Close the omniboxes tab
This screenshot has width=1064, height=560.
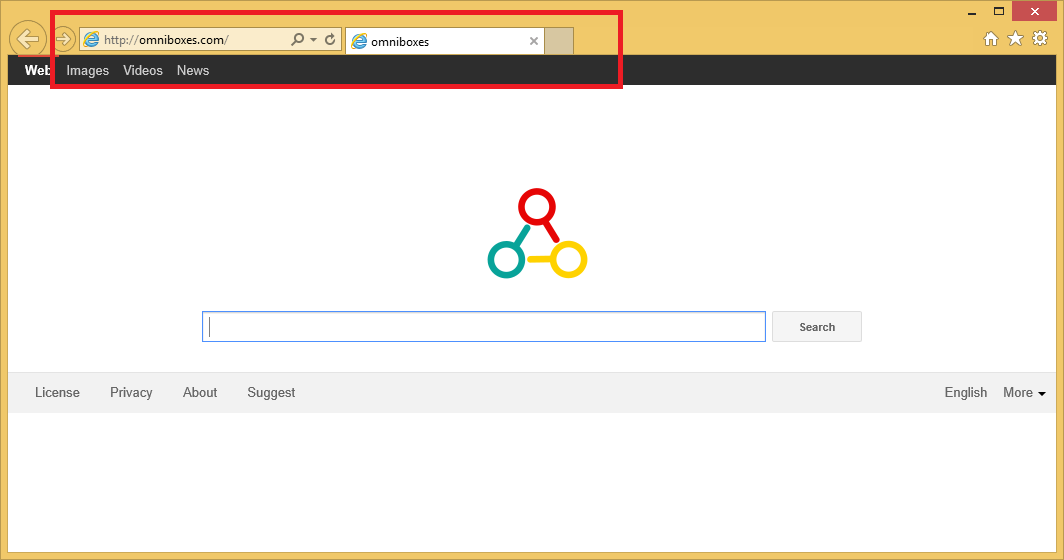534,41
